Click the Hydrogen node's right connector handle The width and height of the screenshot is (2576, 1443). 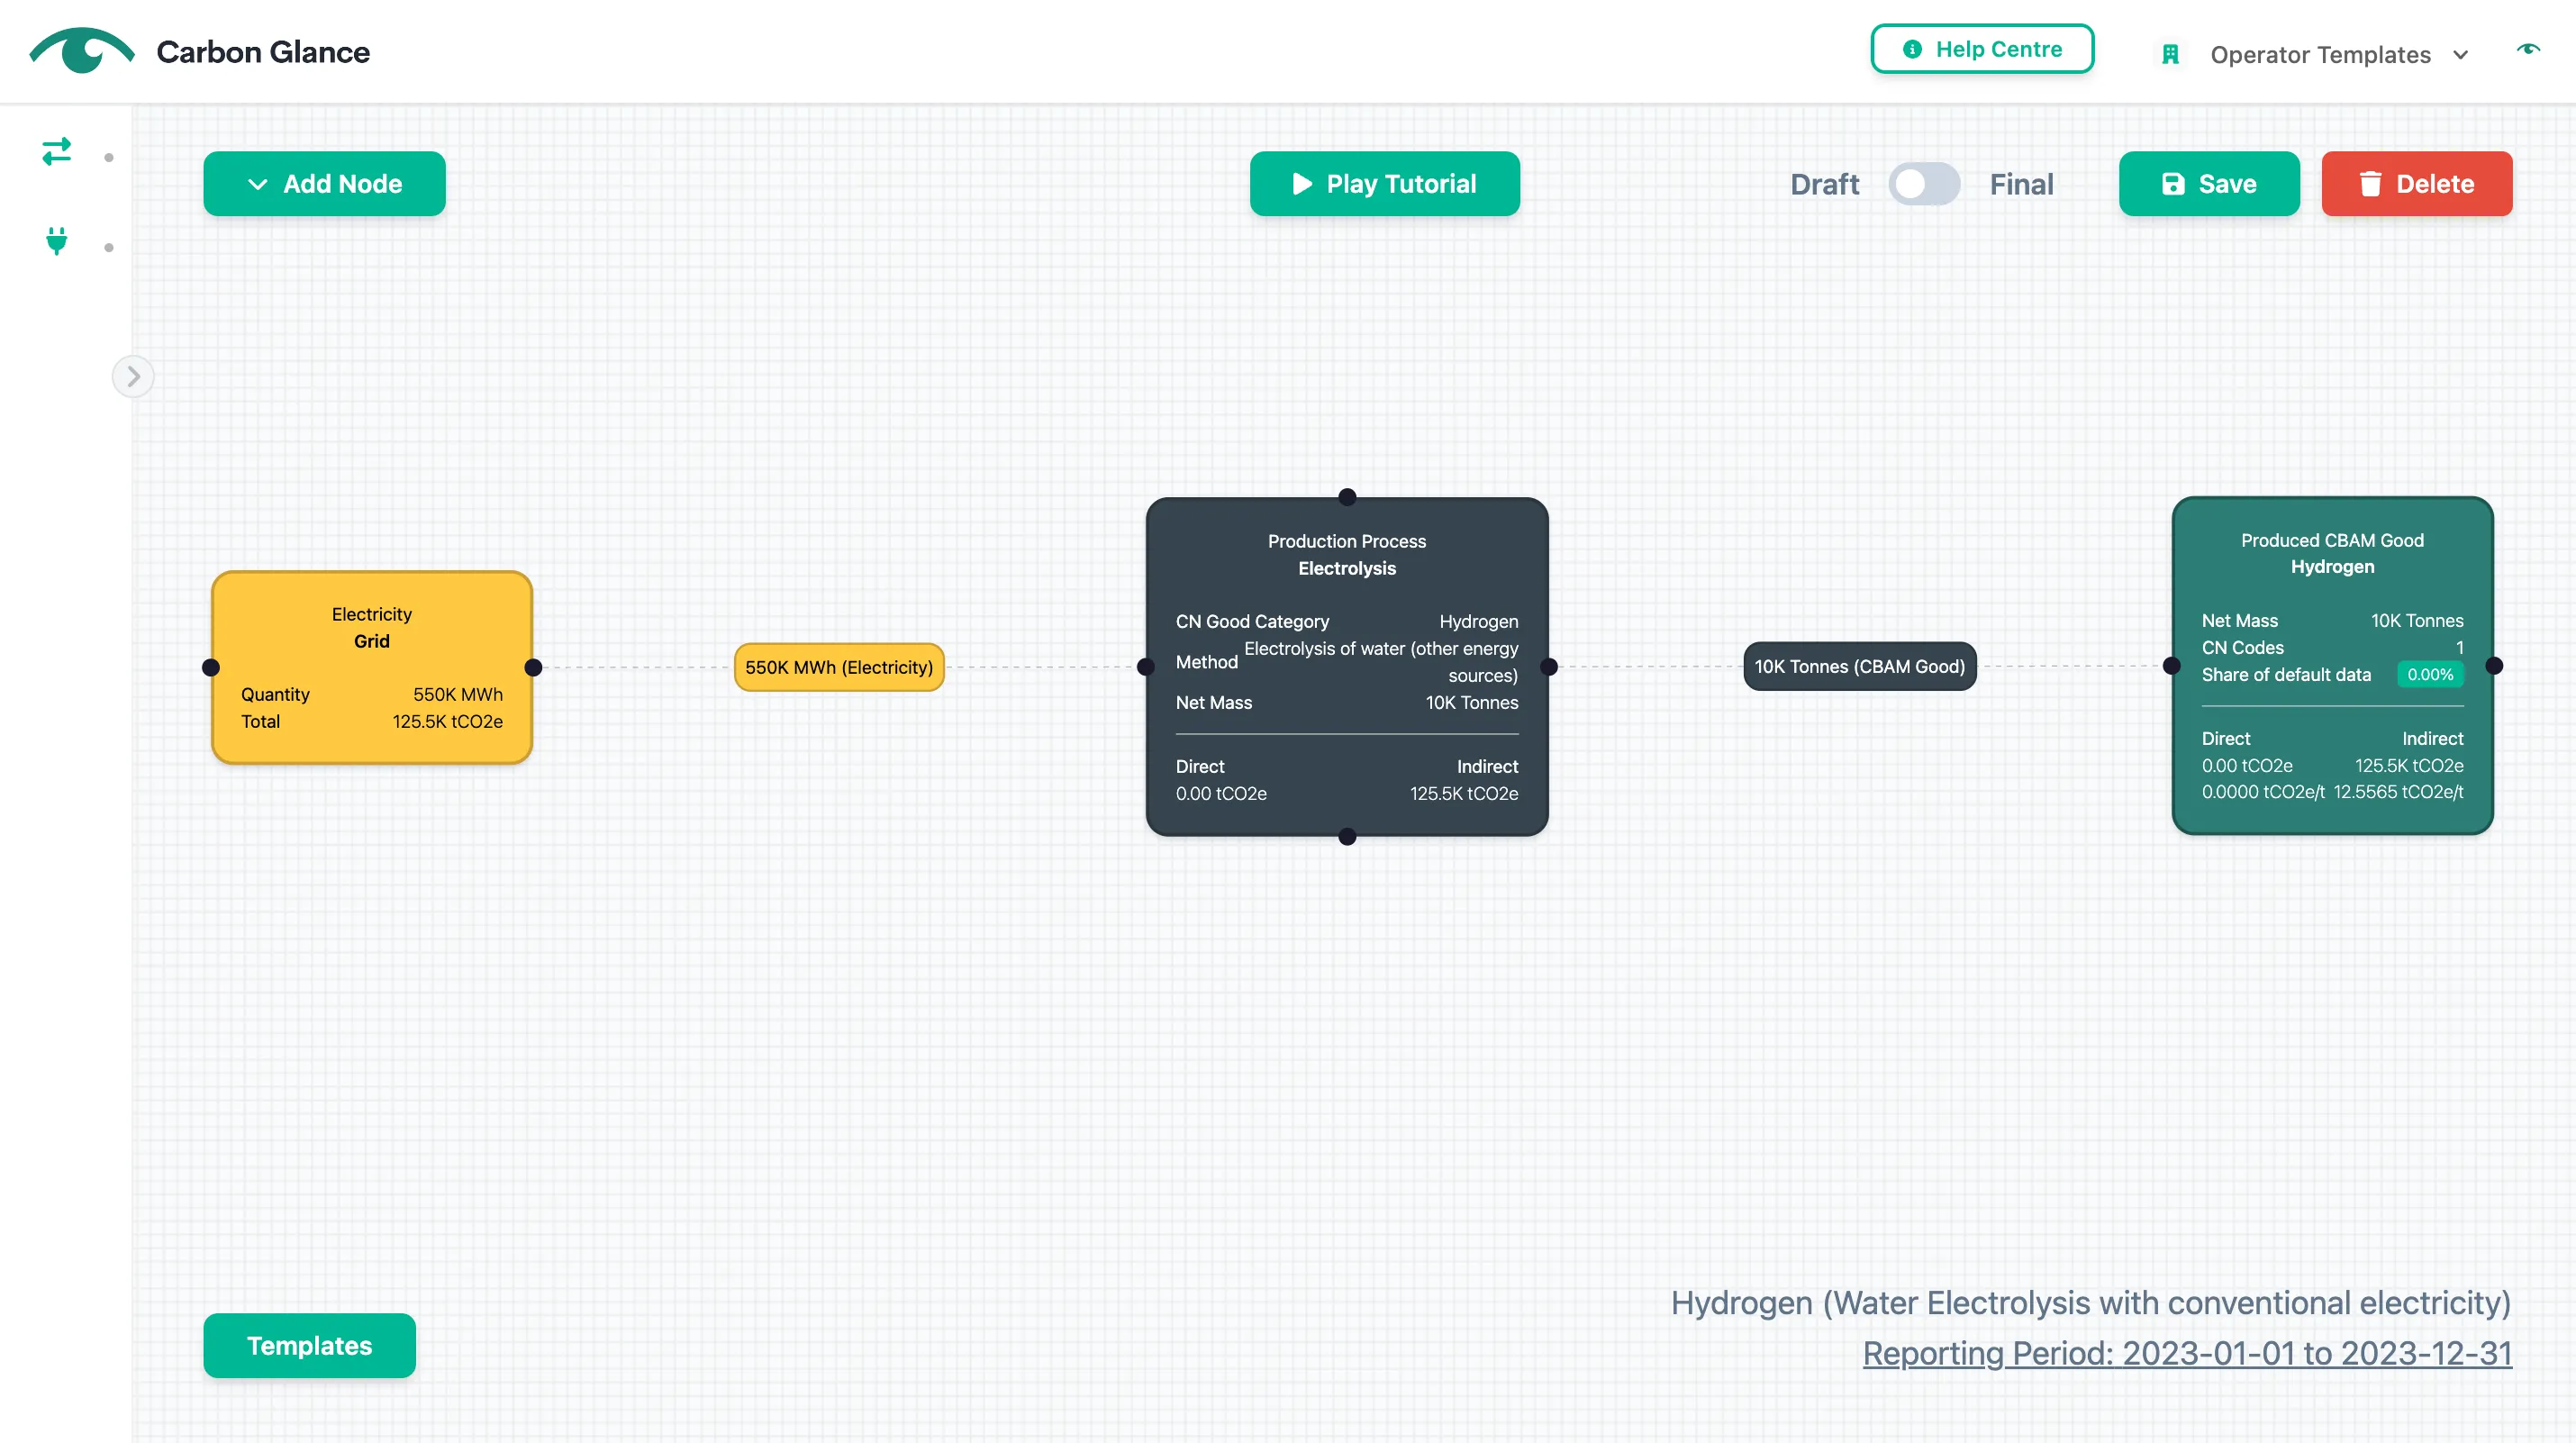(x=2494, y=666)
